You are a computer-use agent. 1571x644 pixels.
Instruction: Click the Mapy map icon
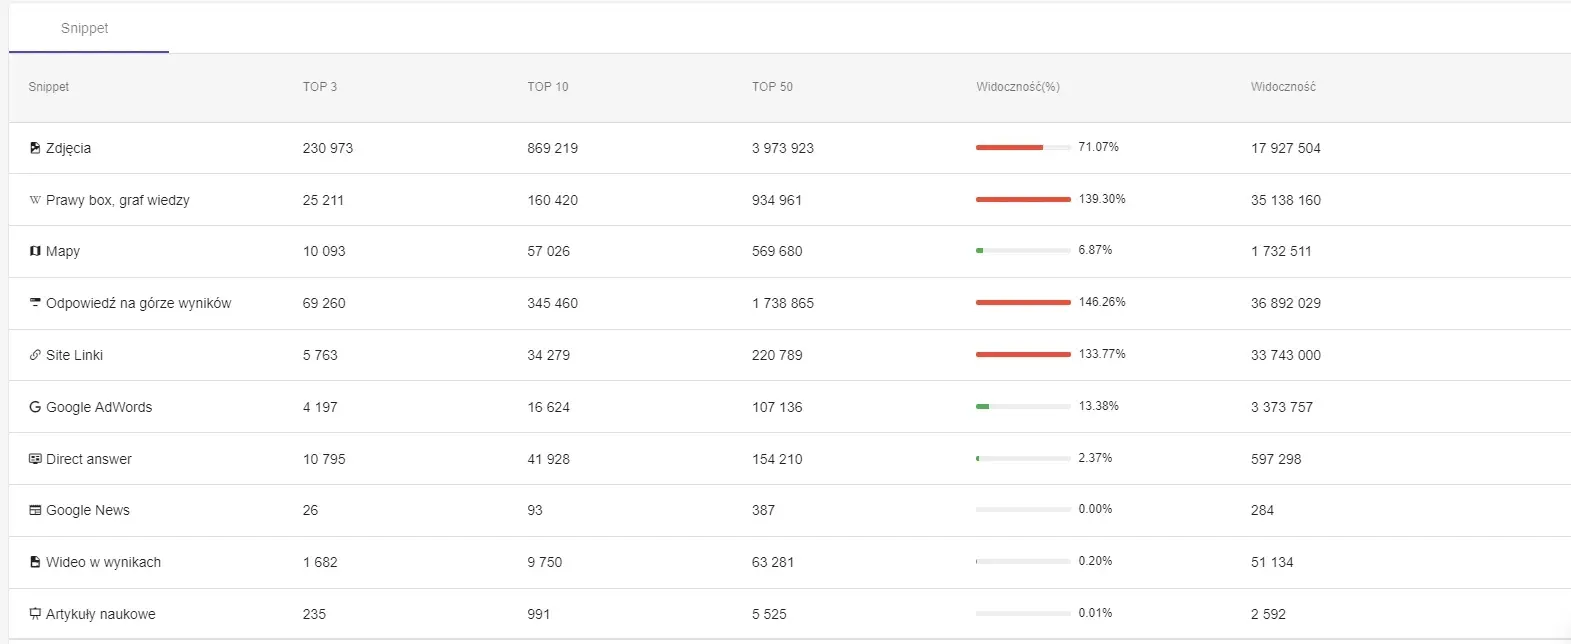coord(35,251)
